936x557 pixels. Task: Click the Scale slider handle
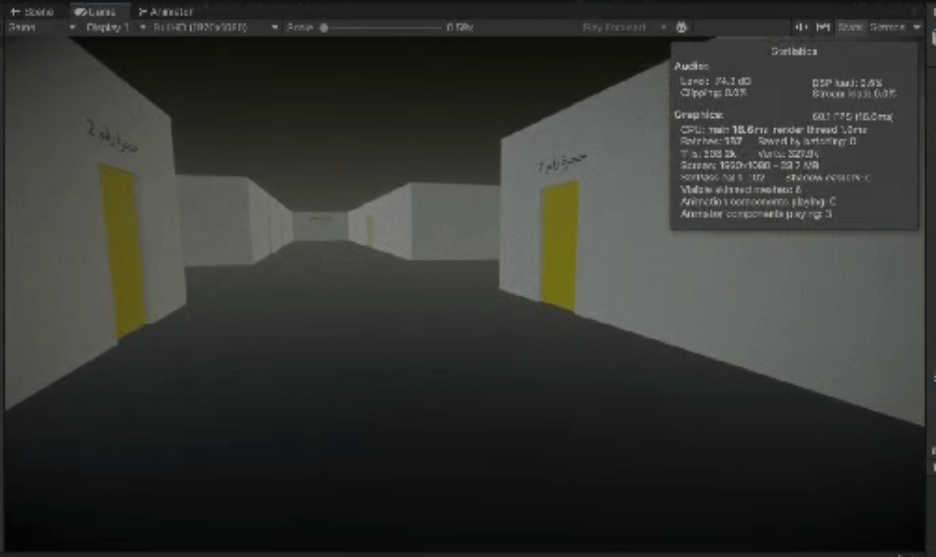pyautogui.click(x=324, y=27)
